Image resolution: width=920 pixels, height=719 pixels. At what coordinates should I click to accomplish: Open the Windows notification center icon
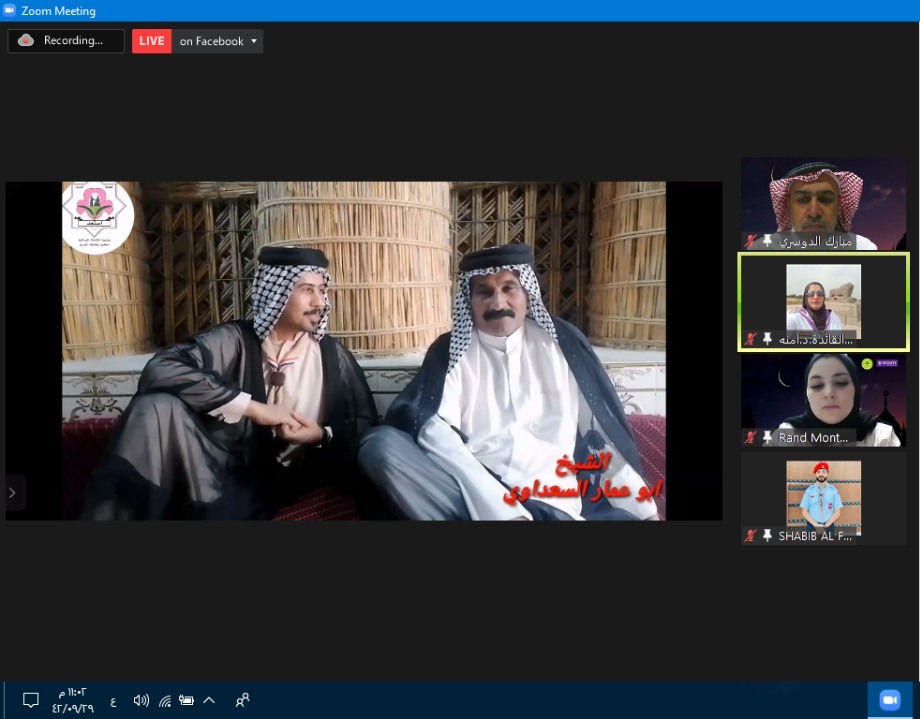click(x=30, y=700)
